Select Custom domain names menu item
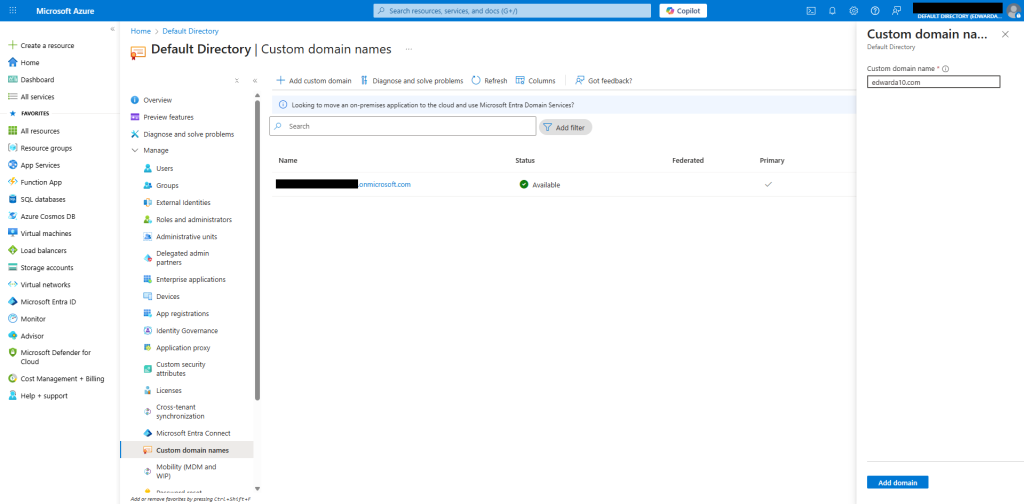1024x504 pixels. point(187,450)
